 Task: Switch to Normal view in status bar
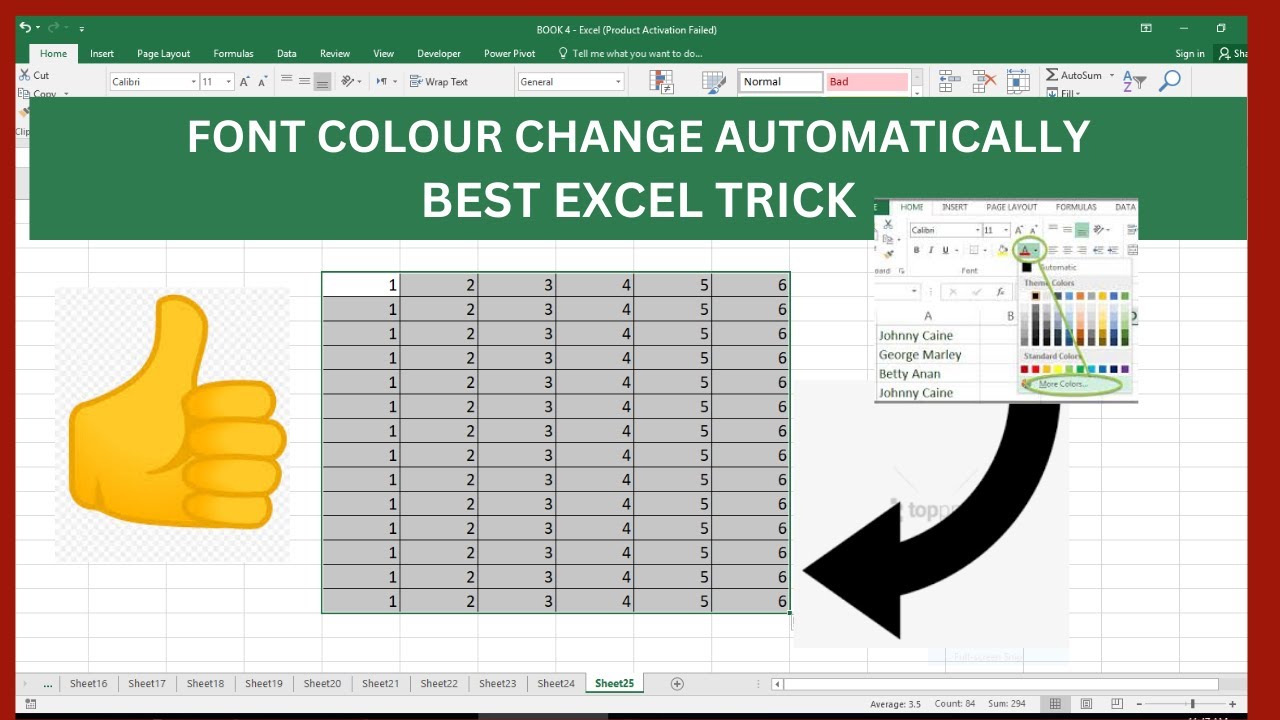click(x=1055, y=704)
